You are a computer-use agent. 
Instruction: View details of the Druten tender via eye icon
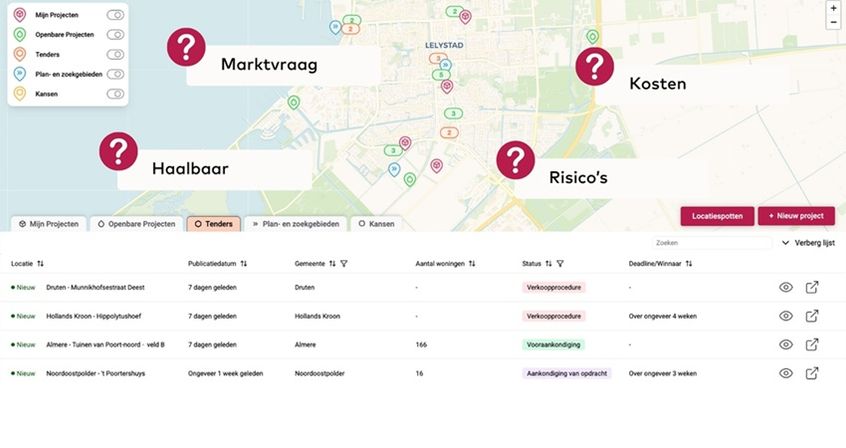pyautogui.click(x=786, y=287)
